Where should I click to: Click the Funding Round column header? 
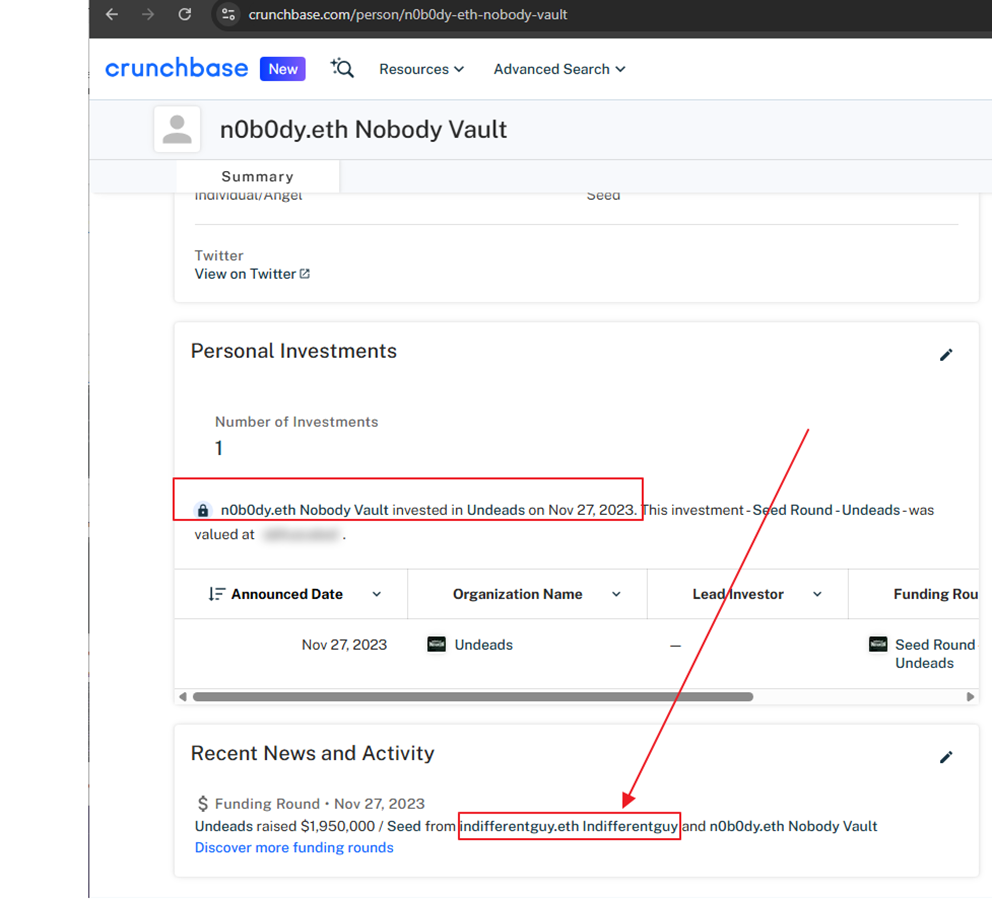coord(935,594)
